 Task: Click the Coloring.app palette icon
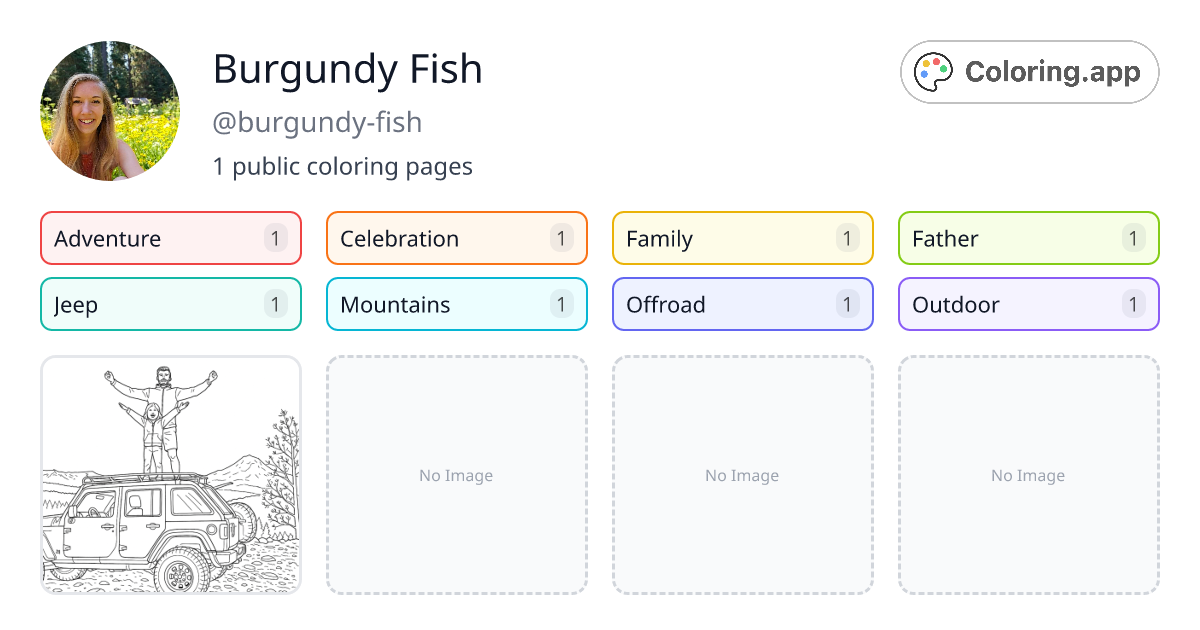click(x=935, y=72)
